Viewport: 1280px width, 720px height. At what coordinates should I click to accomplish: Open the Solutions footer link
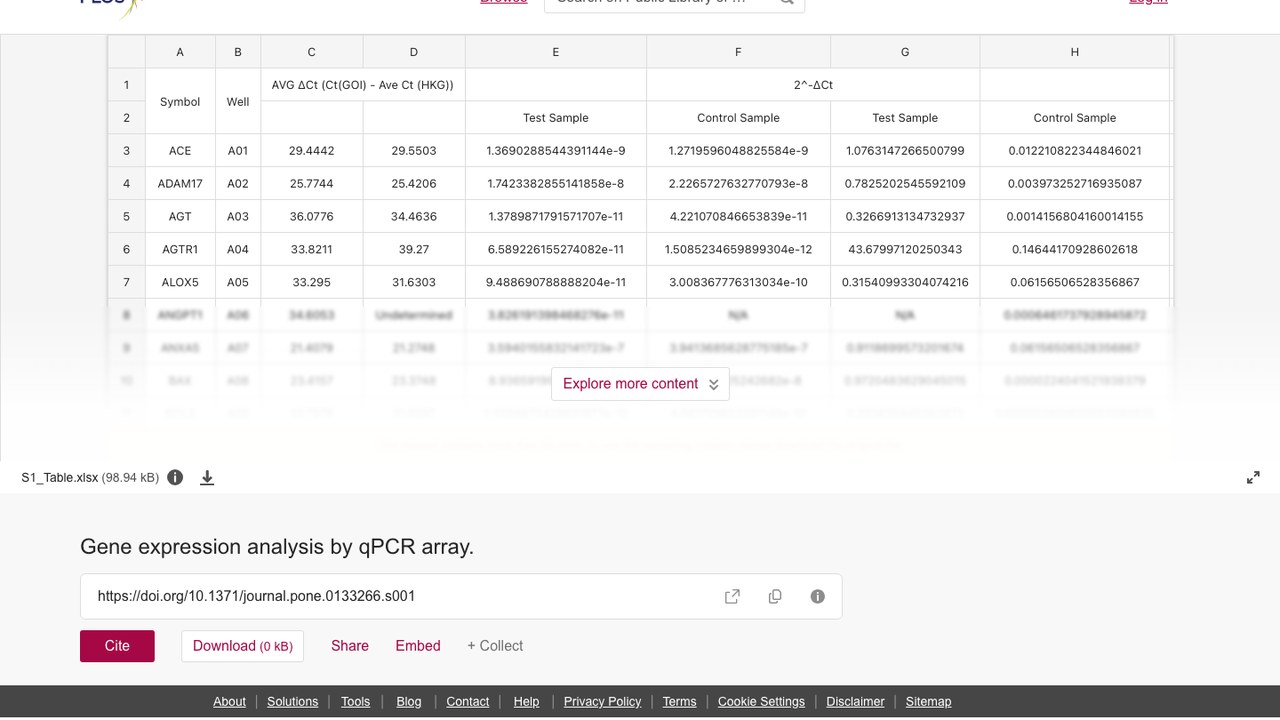[293, 702]
